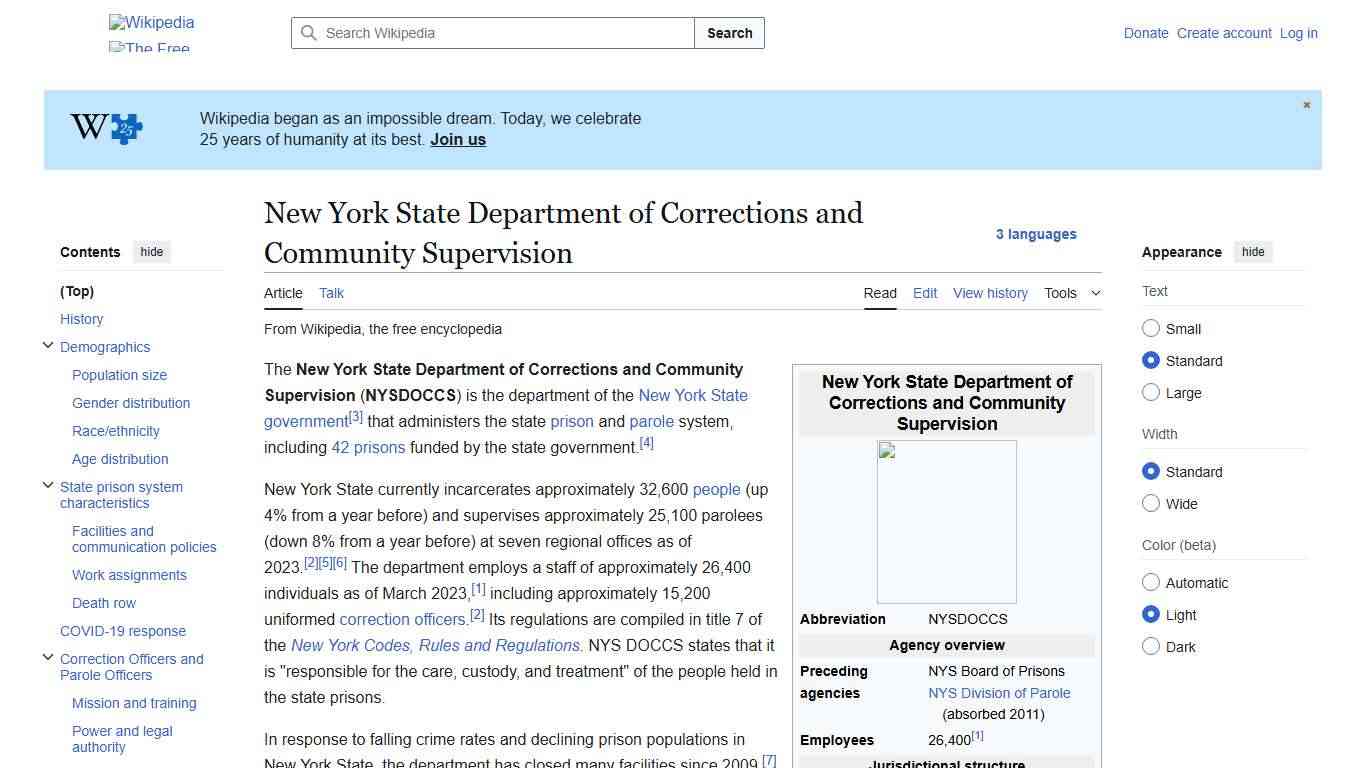Viewport: 1366px width, 768px height.
Task: Switch to the Talk tab
Action: pos(331,293)
